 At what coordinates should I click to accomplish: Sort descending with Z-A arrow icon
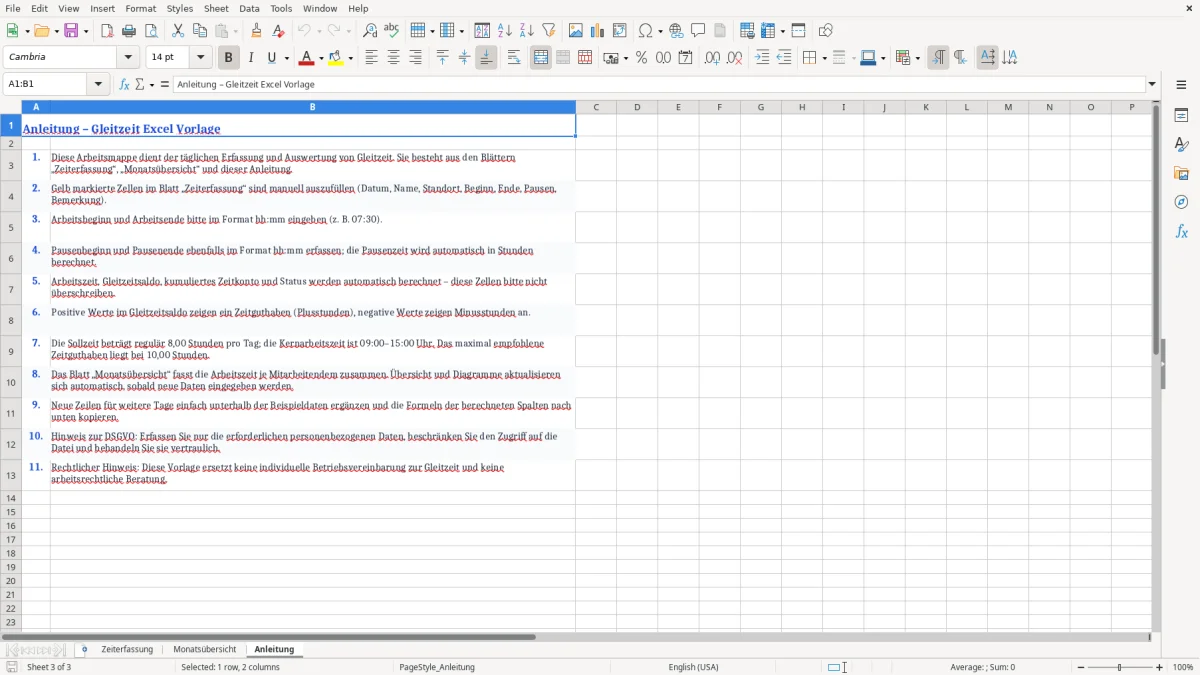(526, 31)
